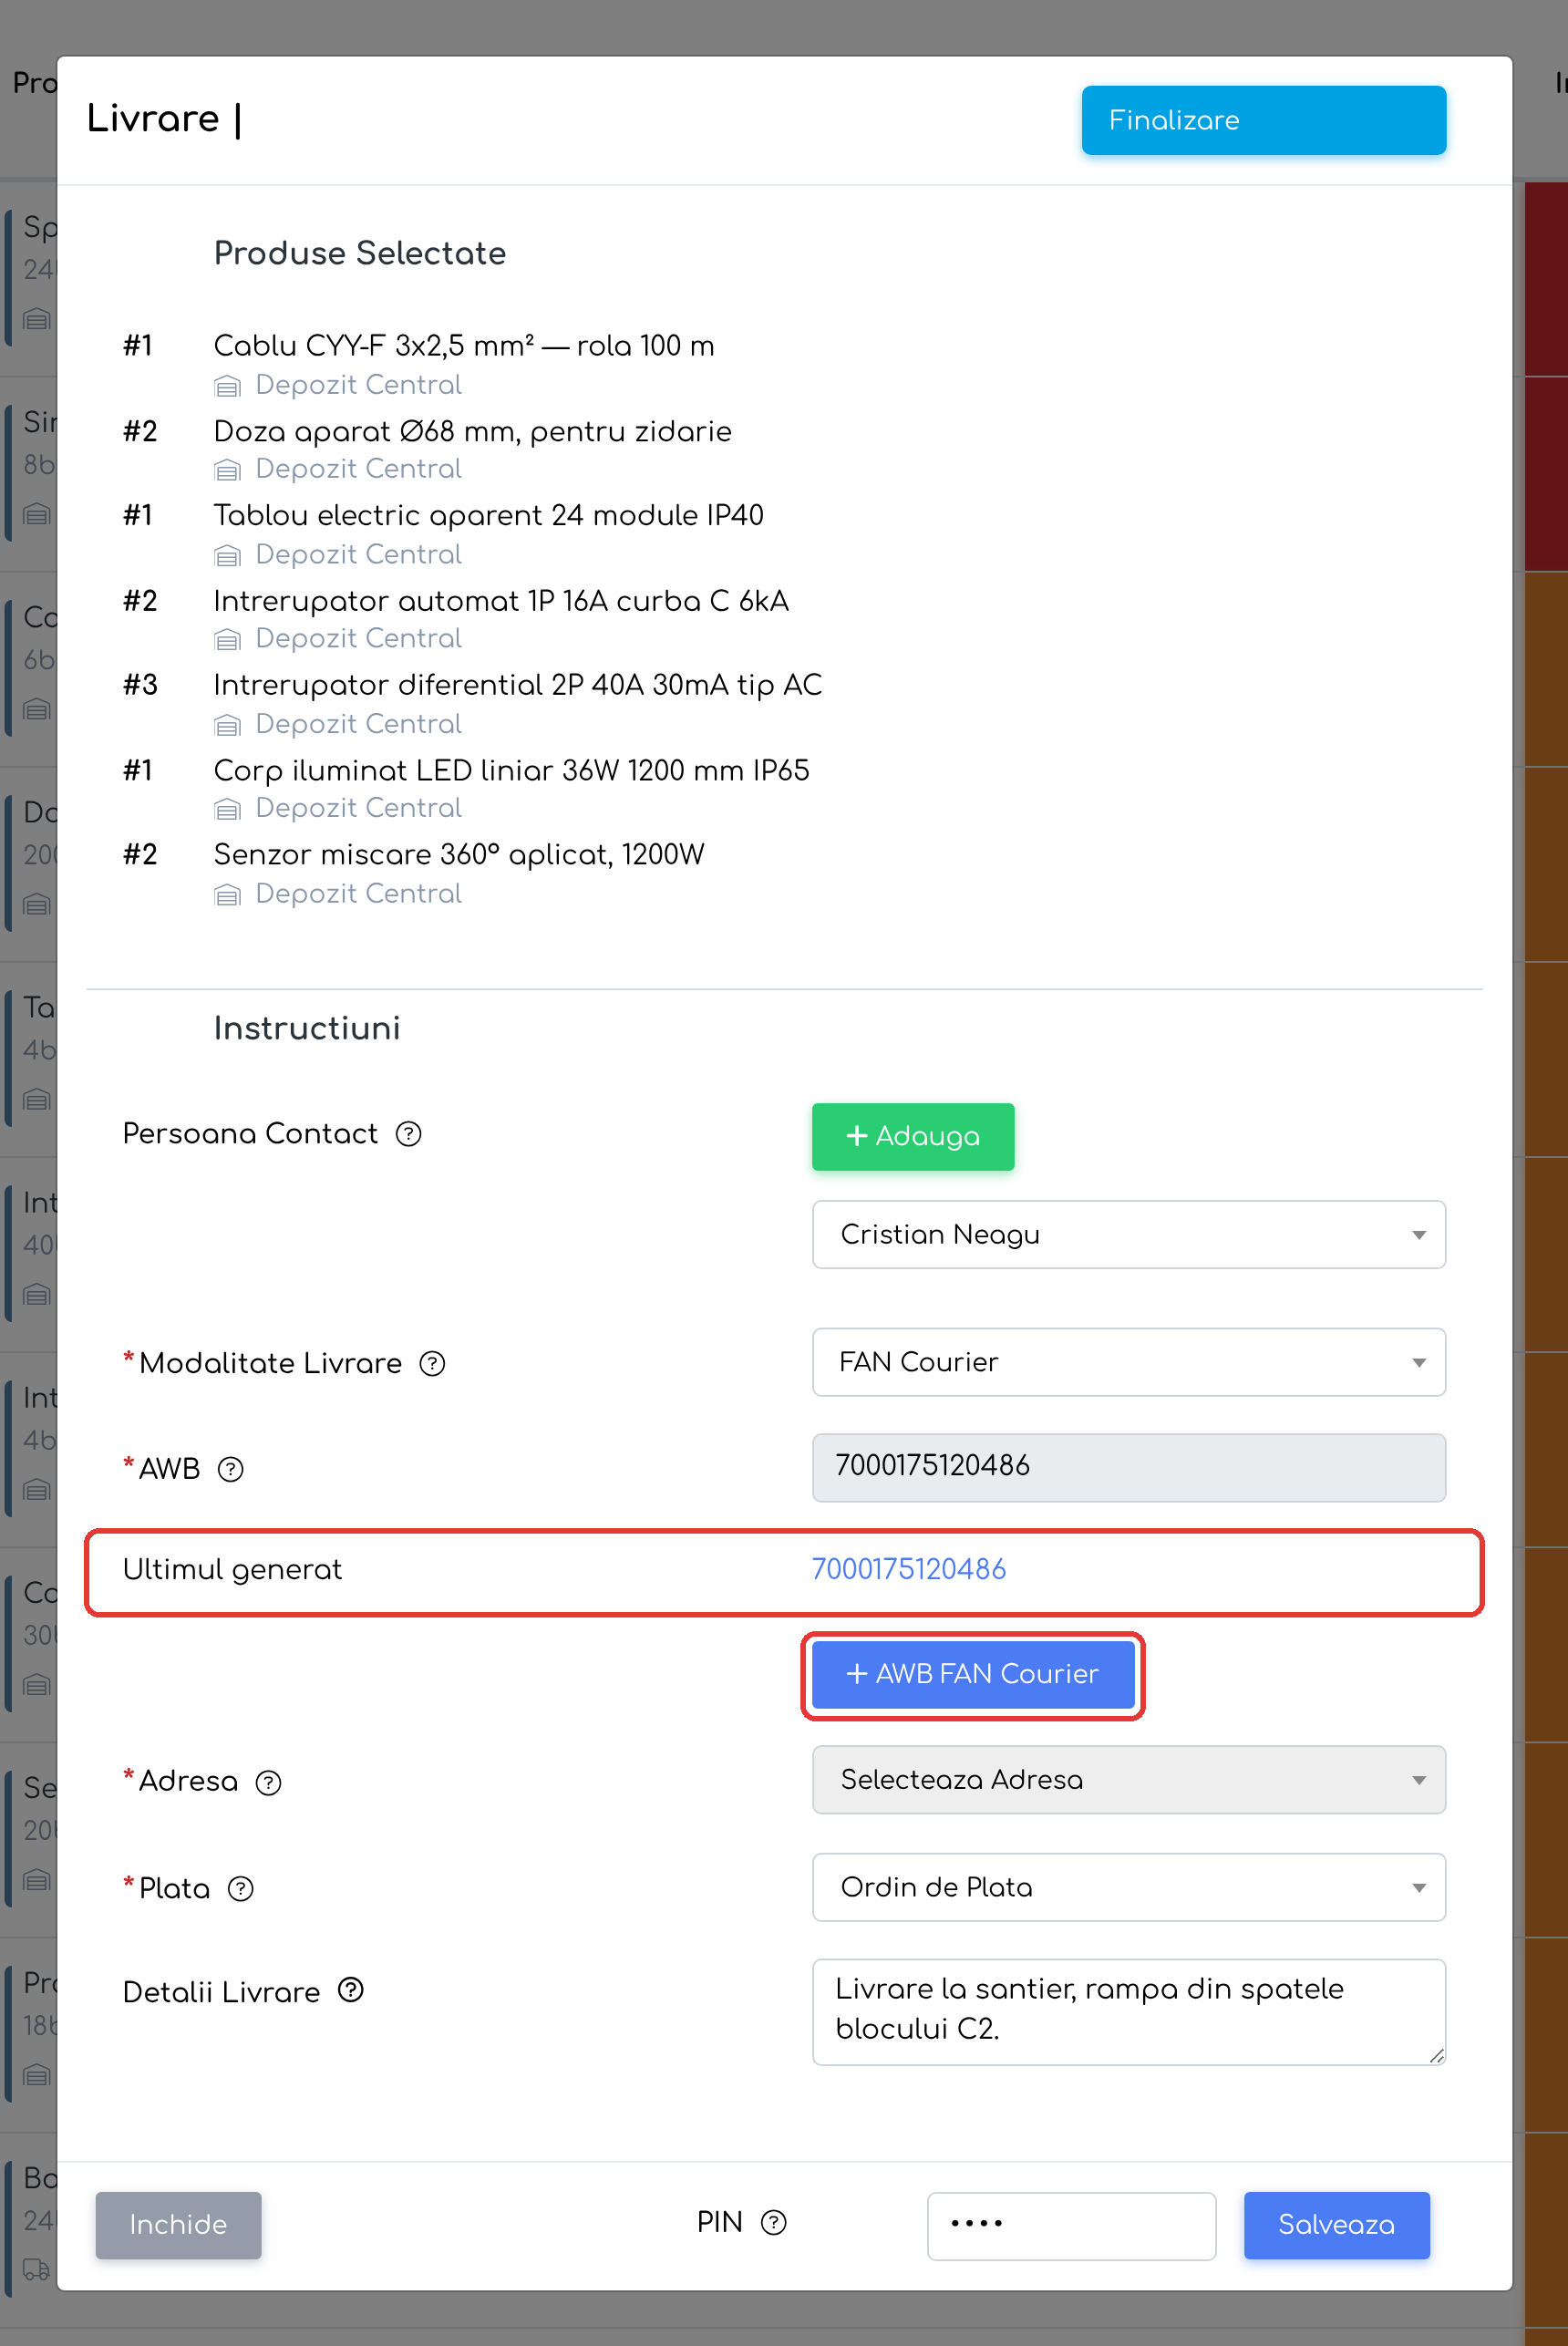Add a contact with Adauga button

[x=913, y=1136]
